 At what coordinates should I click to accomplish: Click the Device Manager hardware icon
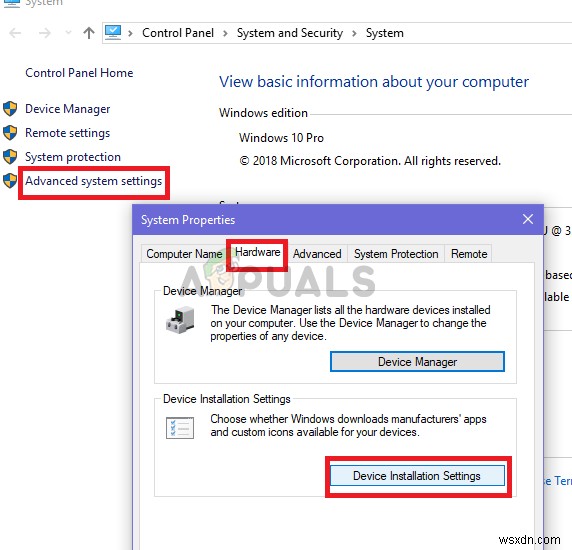[x=180, y=320]
